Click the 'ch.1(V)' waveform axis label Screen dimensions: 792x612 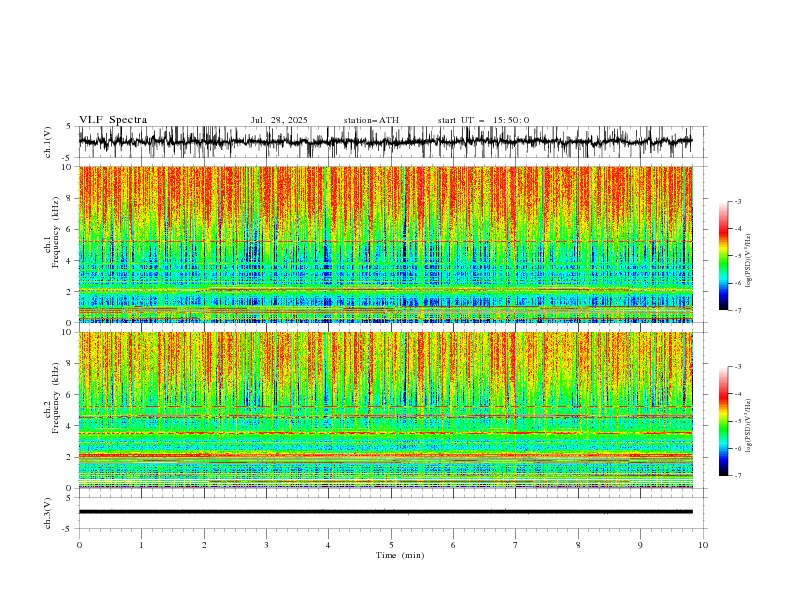click(x=48, y=142)
